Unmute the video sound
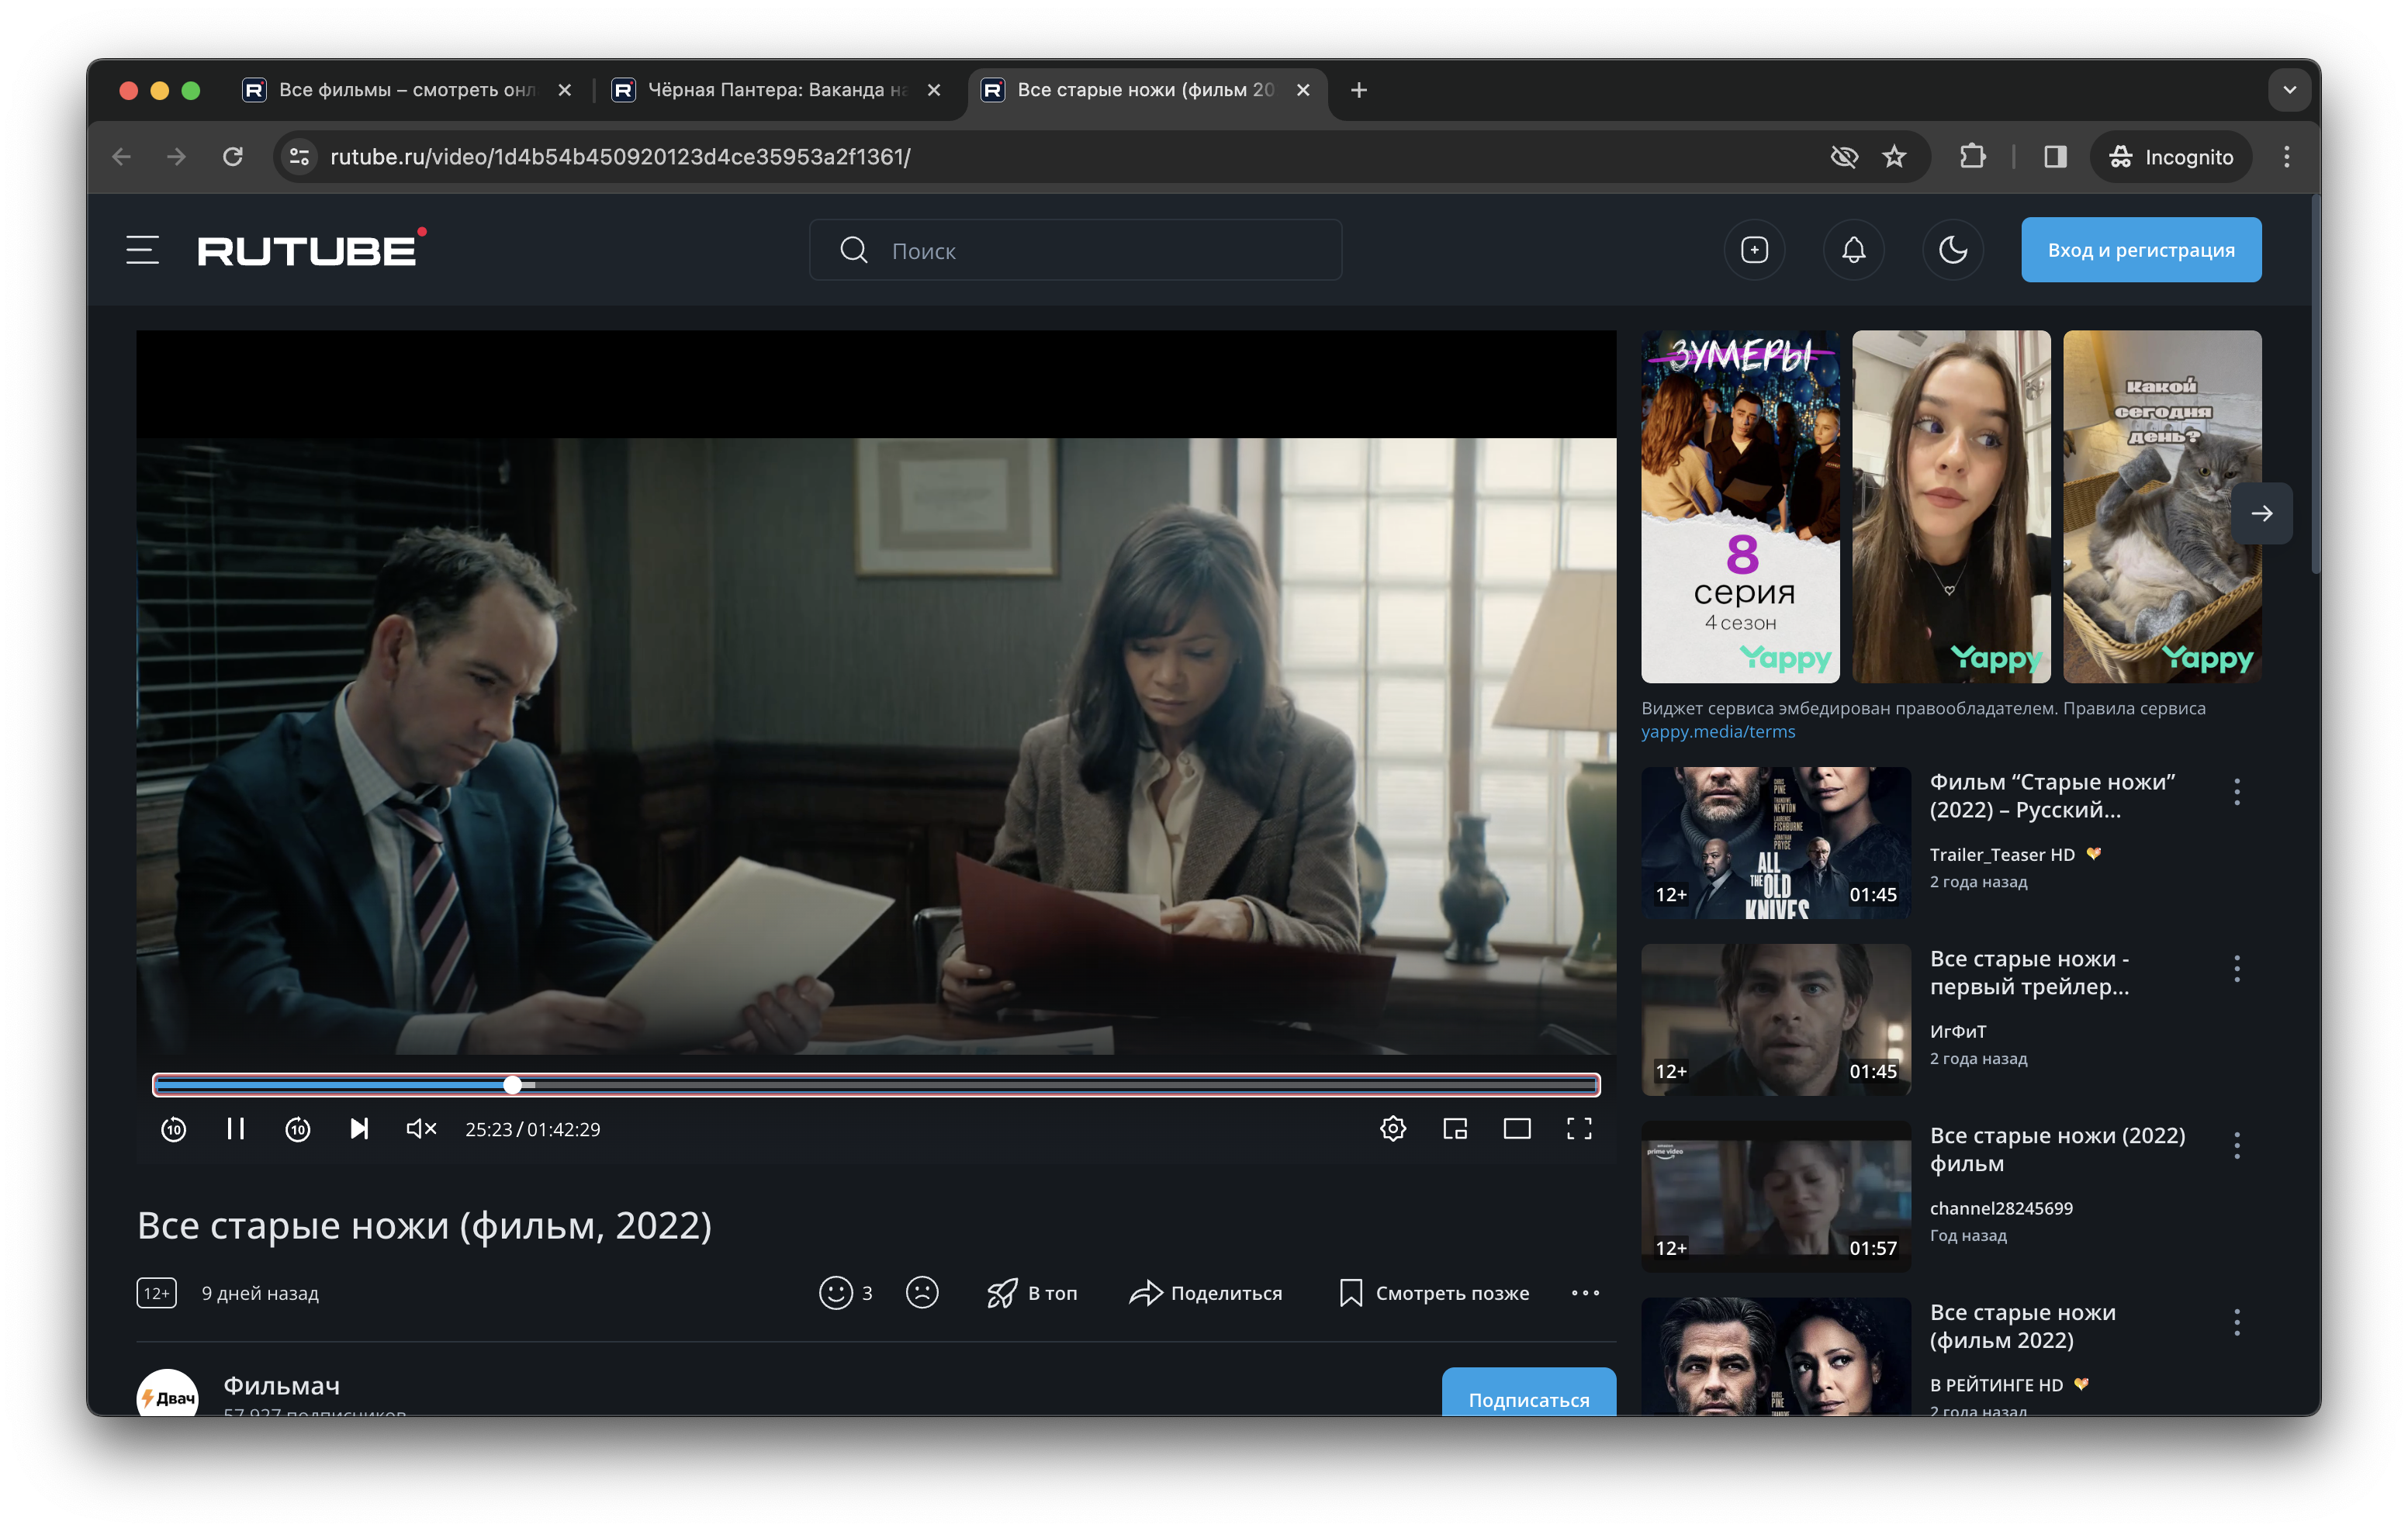 click(x=421, y=1129)
